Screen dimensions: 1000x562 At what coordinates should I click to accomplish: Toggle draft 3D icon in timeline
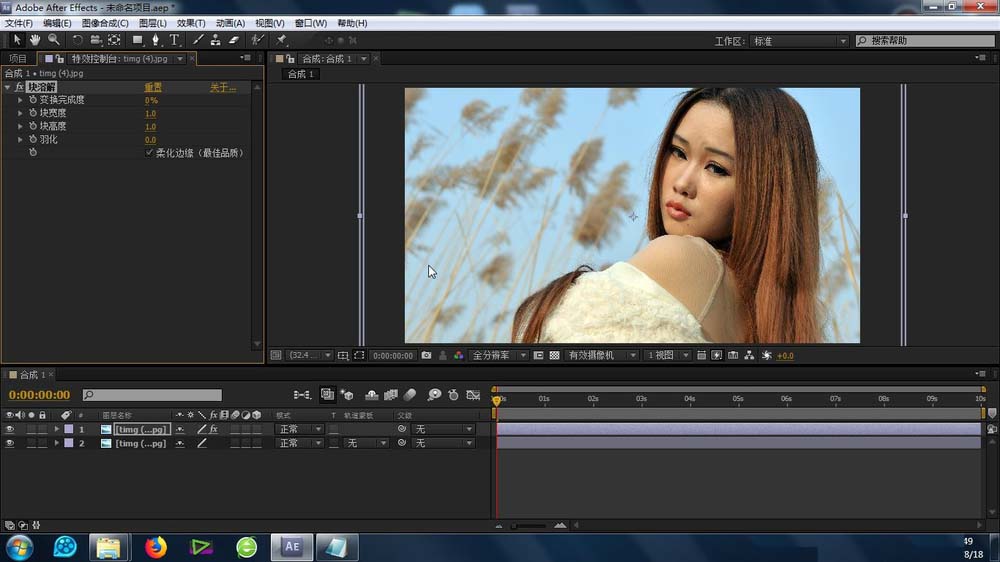(348, 395)
